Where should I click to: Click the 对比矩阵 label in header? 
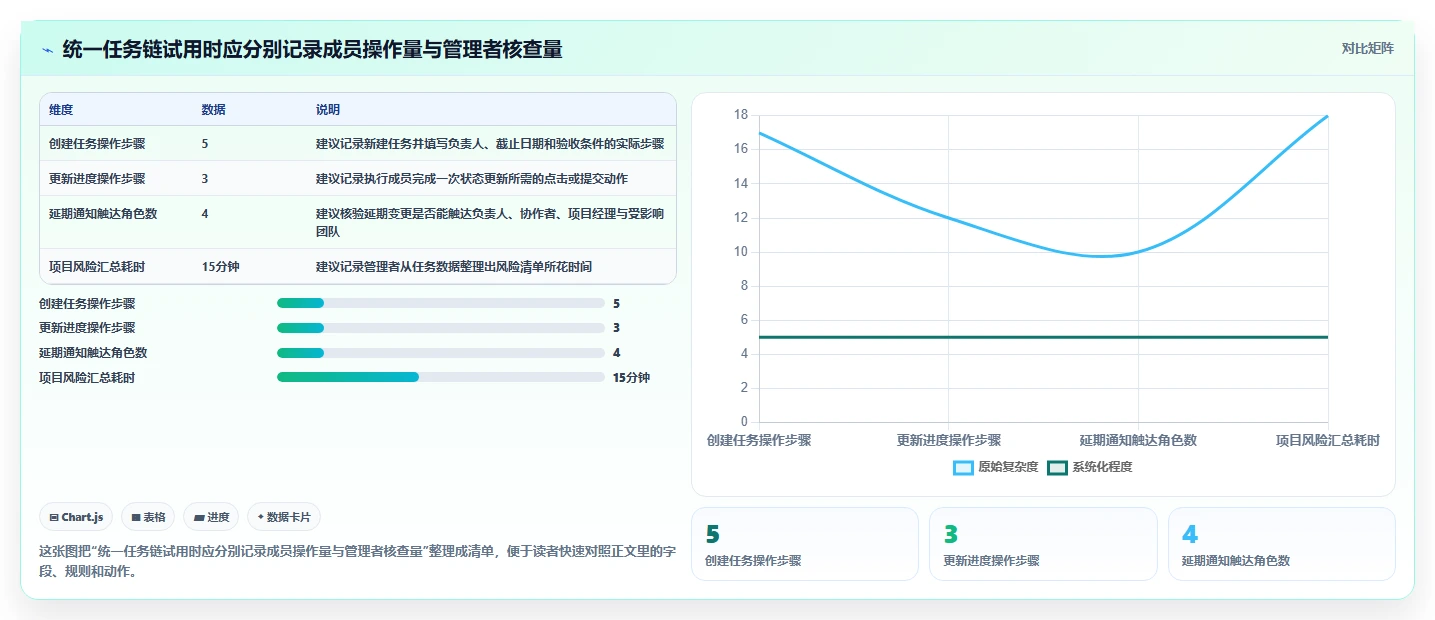(x=1367, y=48)
